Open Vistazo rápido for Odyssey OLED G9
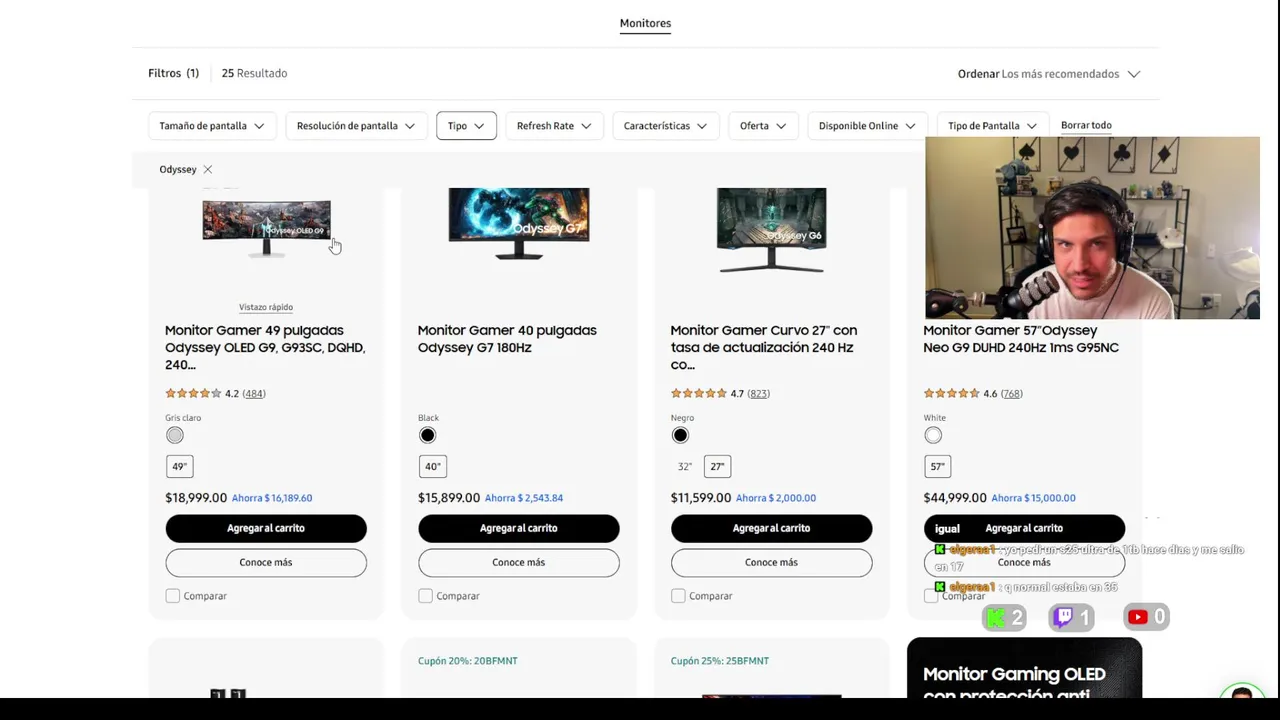Viewport: 1280px width, 720px height. [x=266, y=307]
